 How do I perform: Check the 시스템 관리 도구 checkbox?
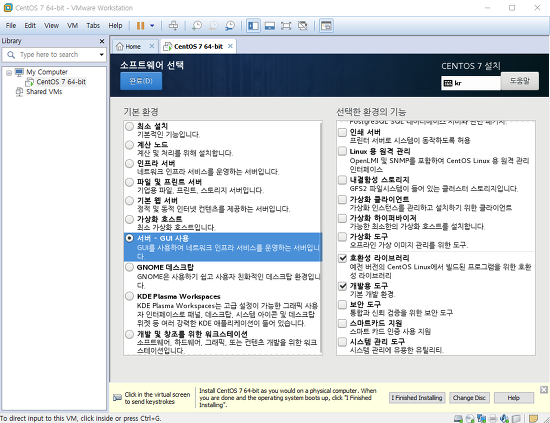tap(342, 342)
